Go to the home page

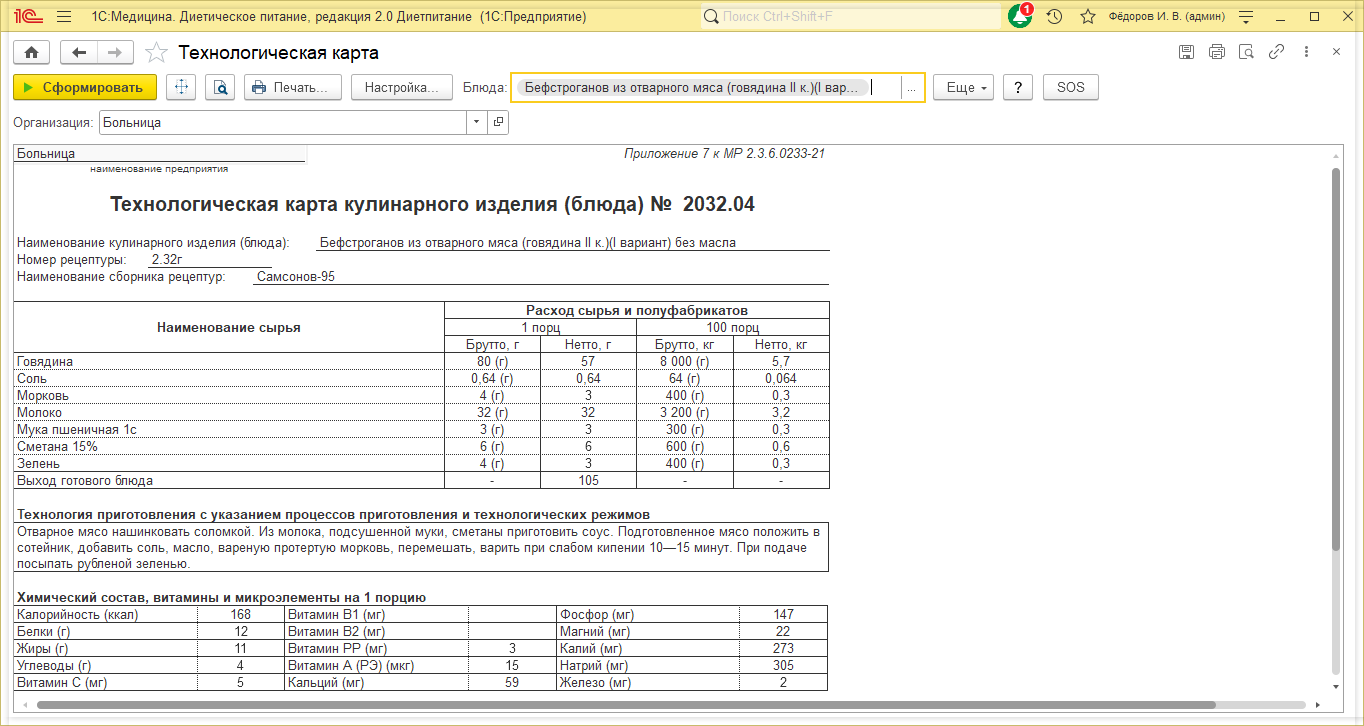(31, 53)
